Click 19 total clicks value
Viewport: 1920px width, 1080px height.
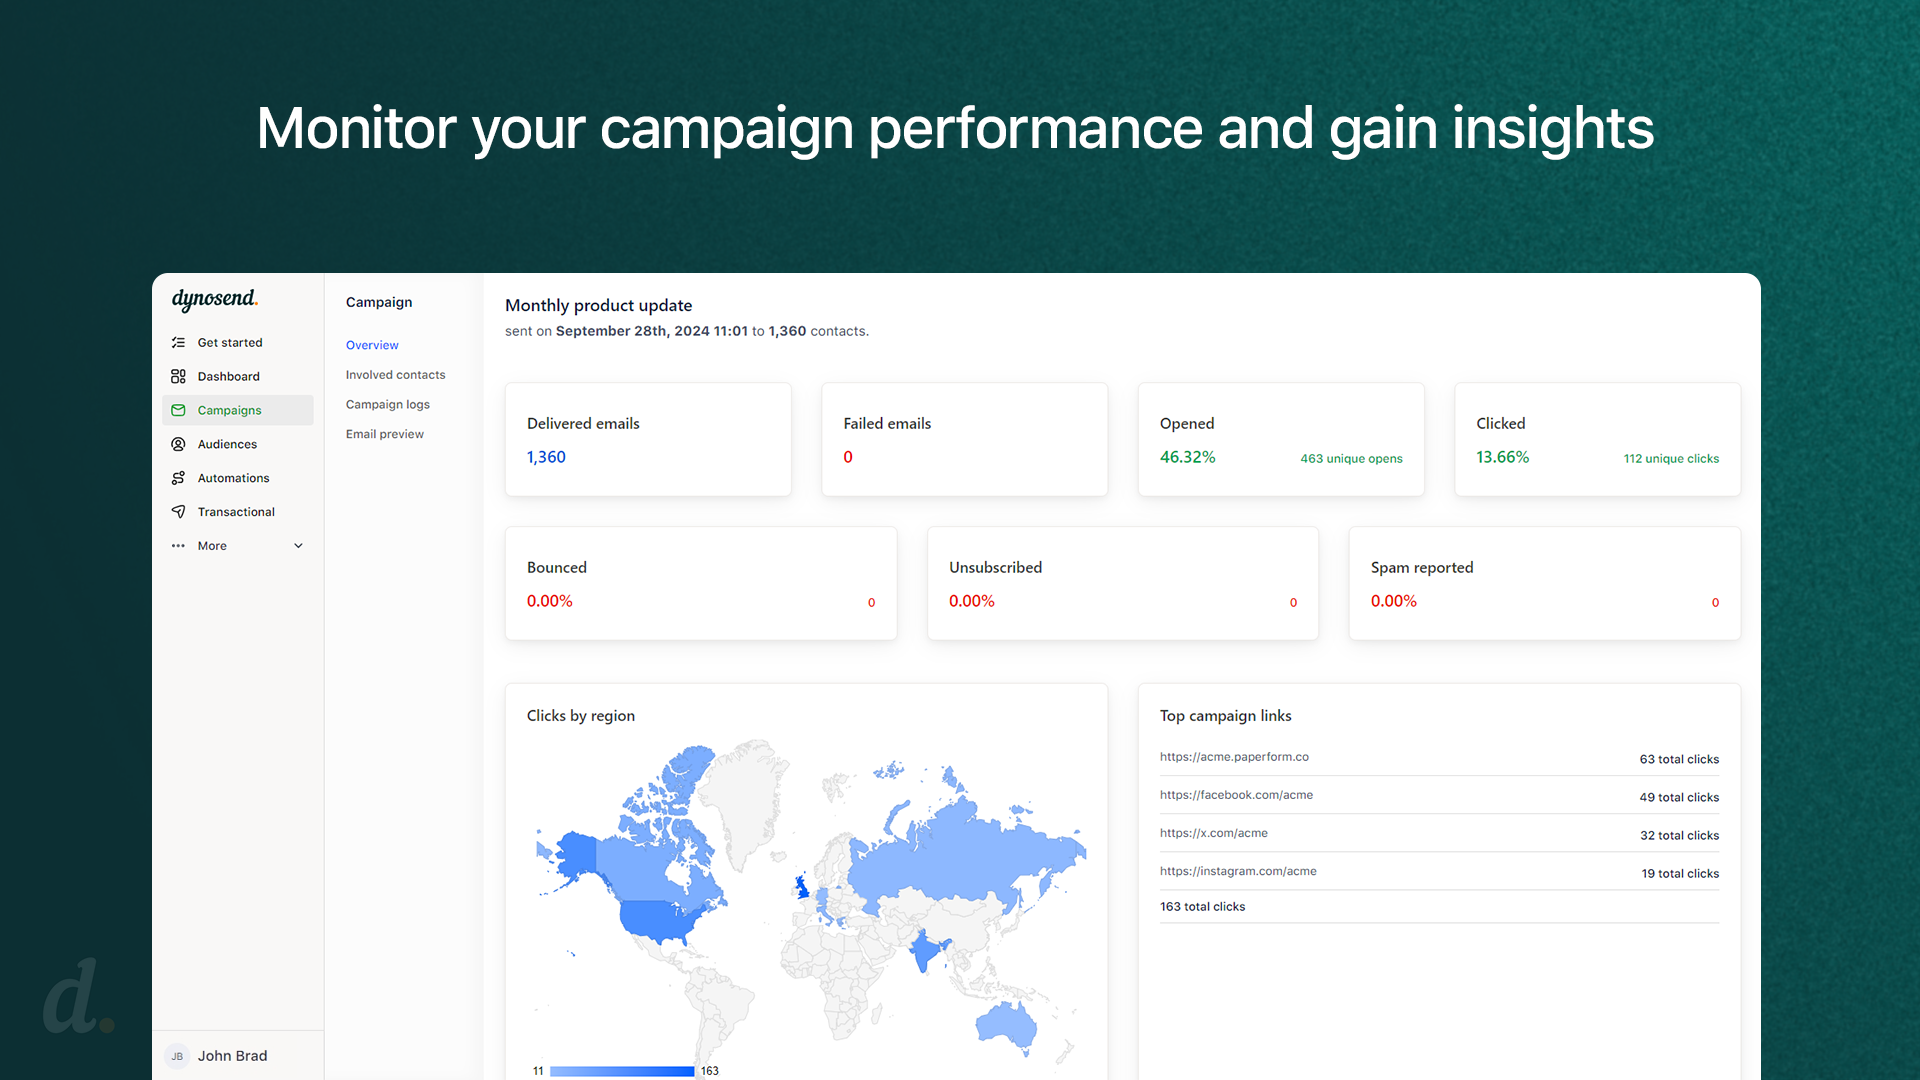[1680, 873]
